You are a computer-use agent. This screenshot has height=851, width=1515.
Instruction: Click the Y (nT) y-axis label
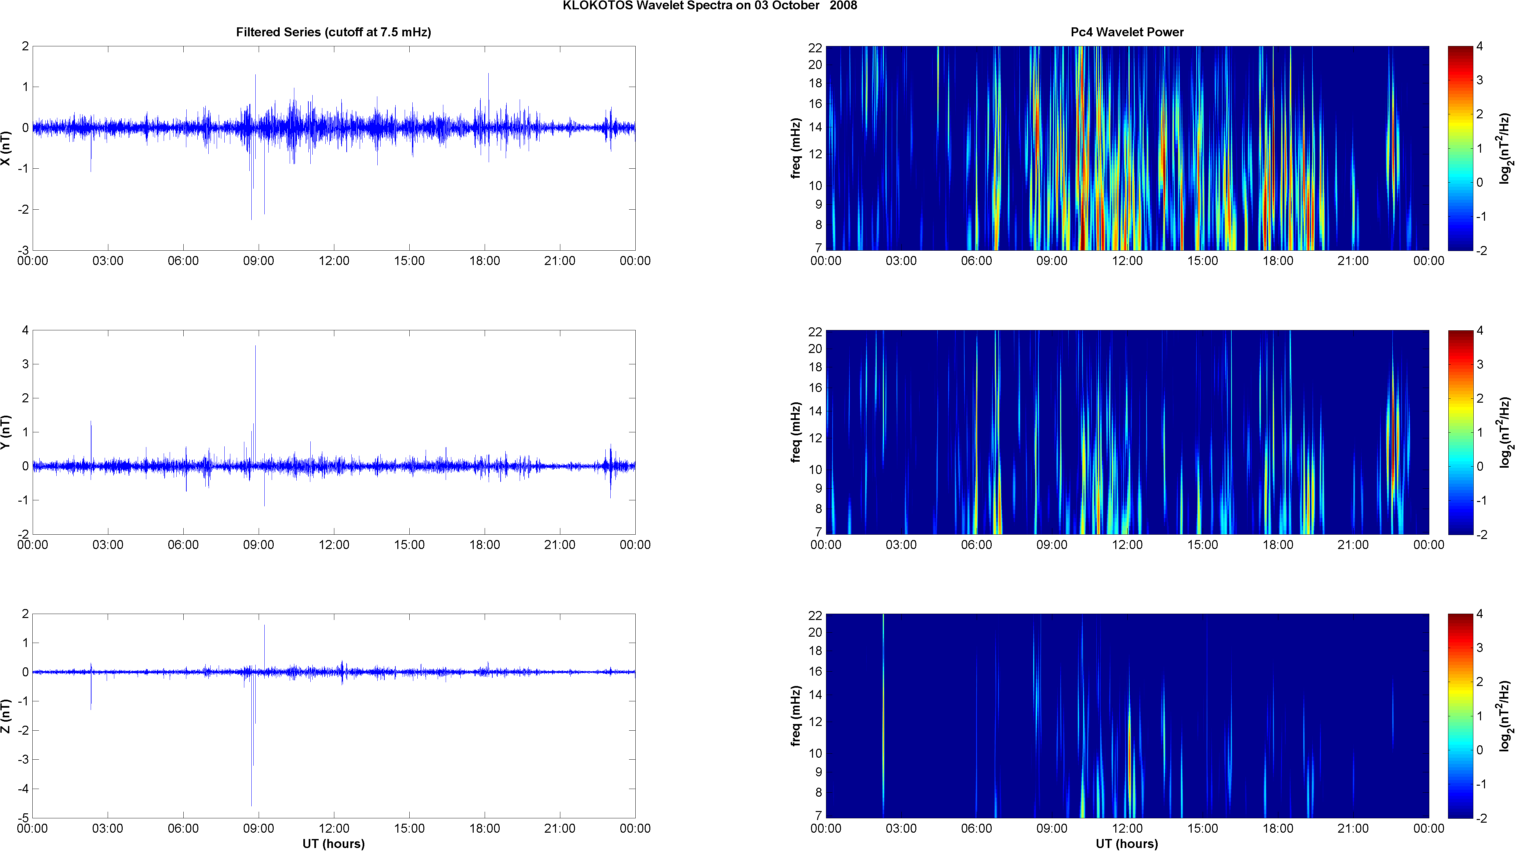[6, 432]
